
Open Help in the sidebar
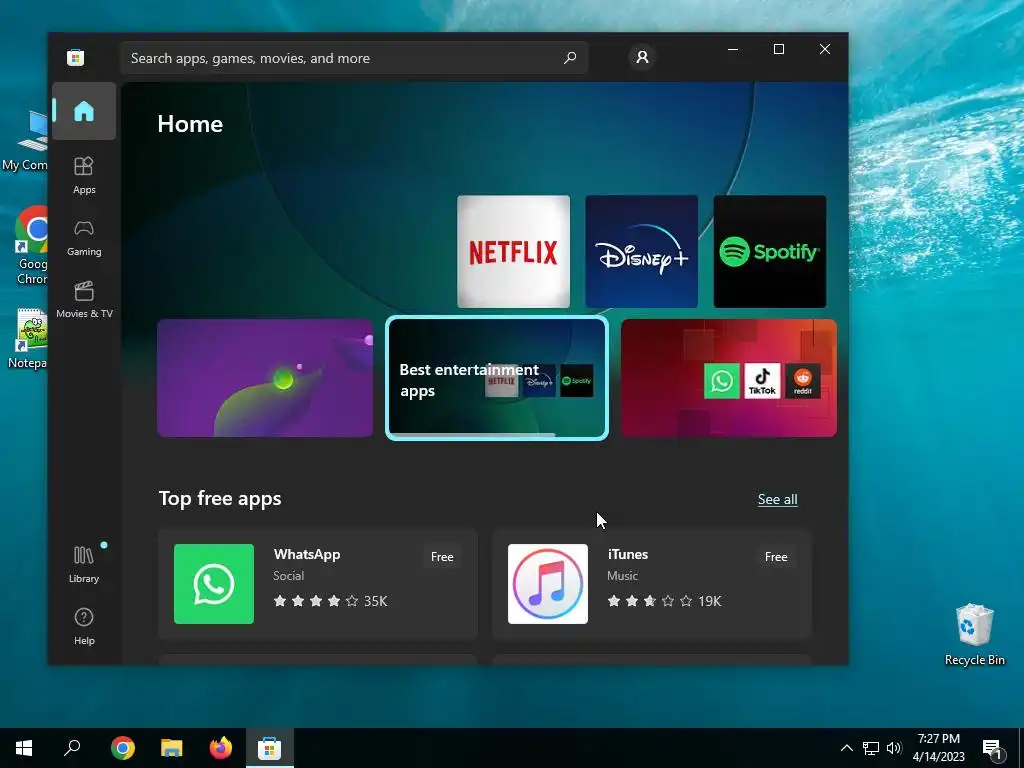tap(84, 626)
